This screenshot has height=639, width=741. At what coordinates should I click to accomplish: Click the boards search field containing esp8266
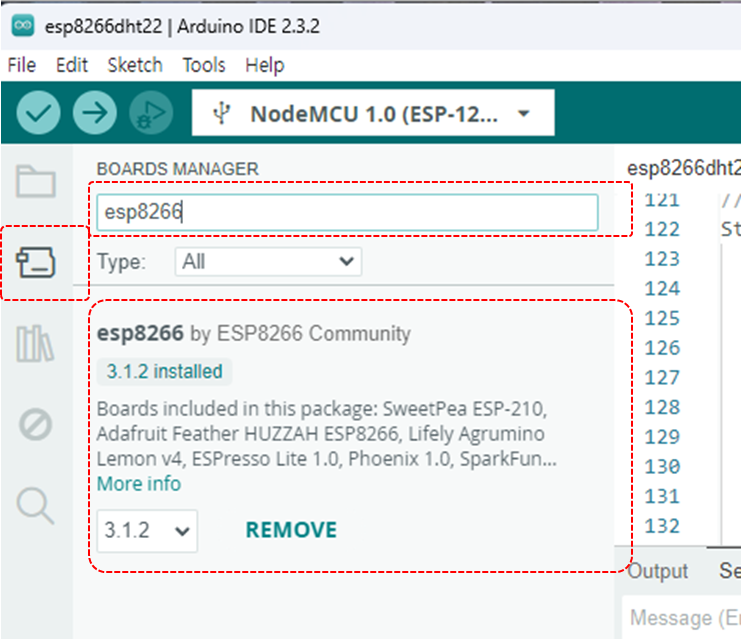(x=347, y=212)
